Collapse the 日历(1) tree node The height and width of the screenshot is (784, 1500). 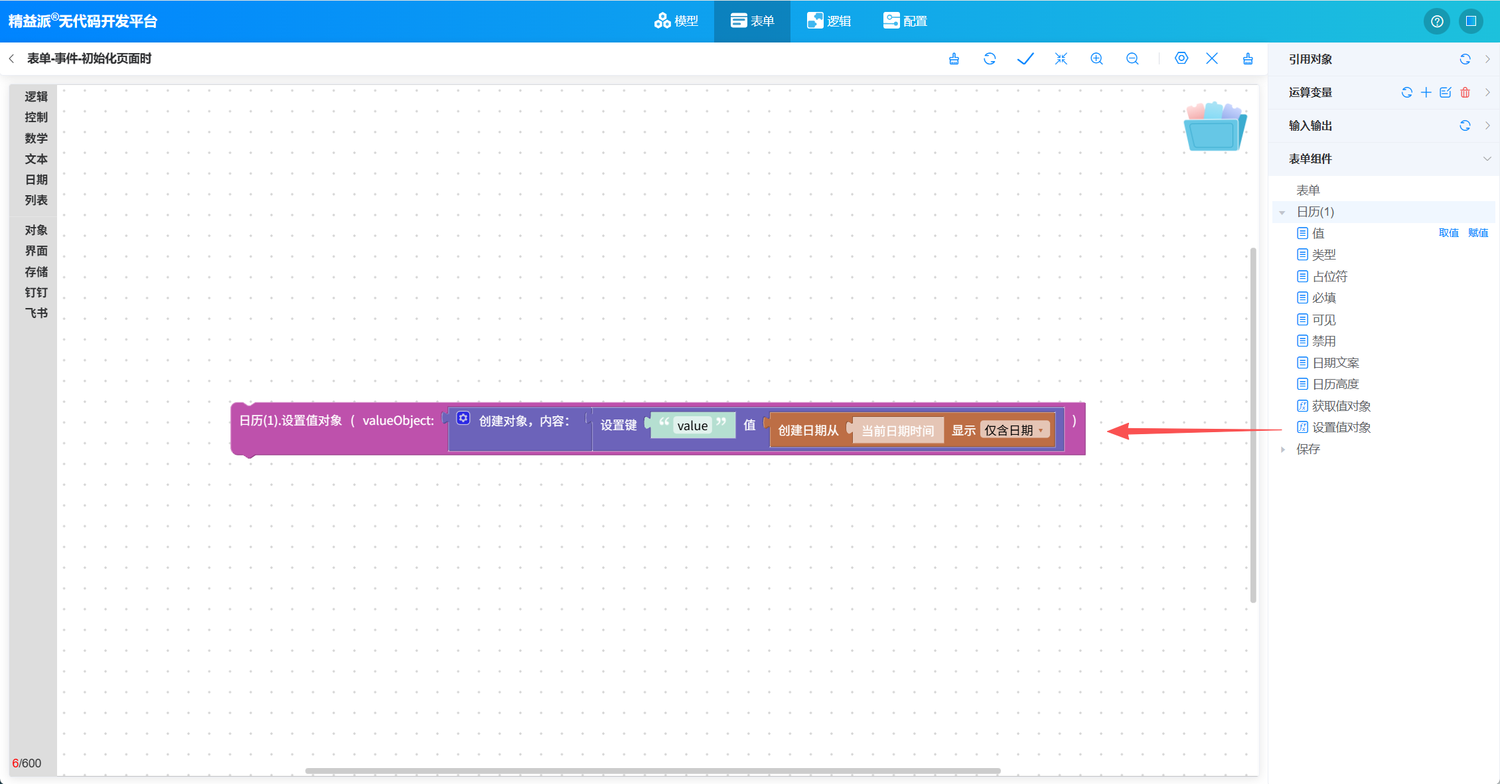click(1282, 212)
